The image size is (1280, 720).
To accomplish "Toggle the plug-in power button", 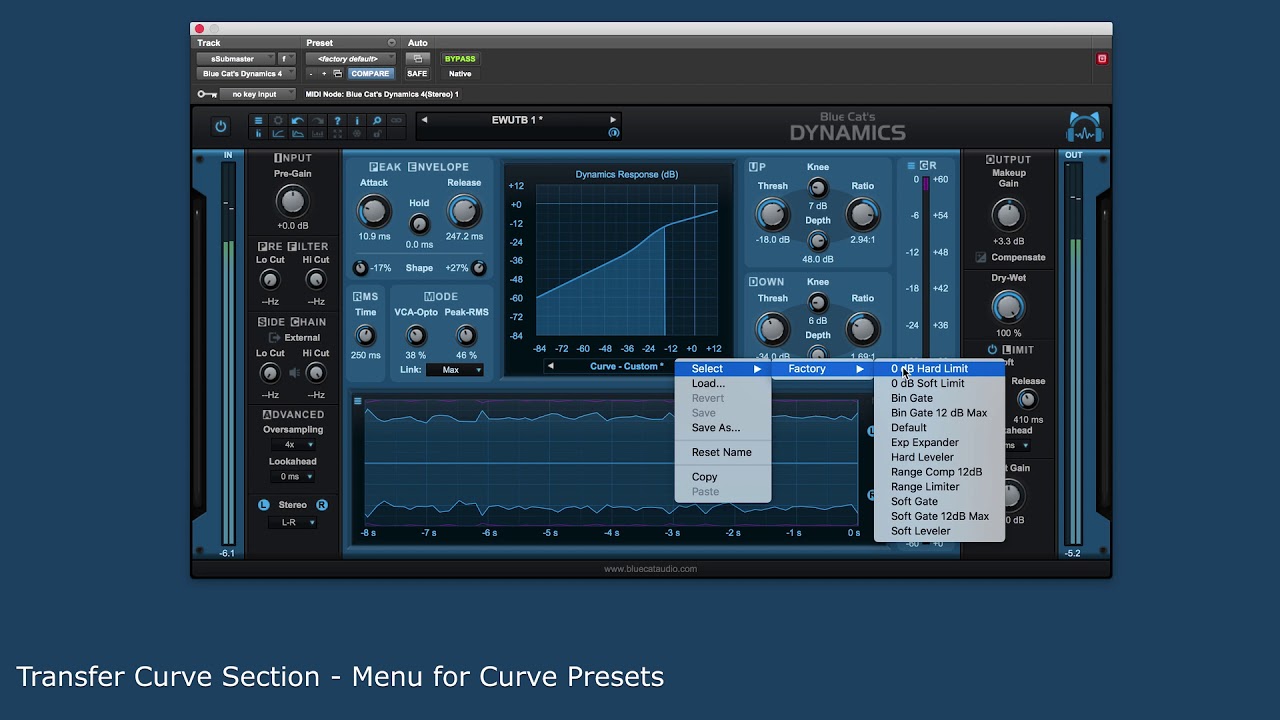I will [221, 127].
